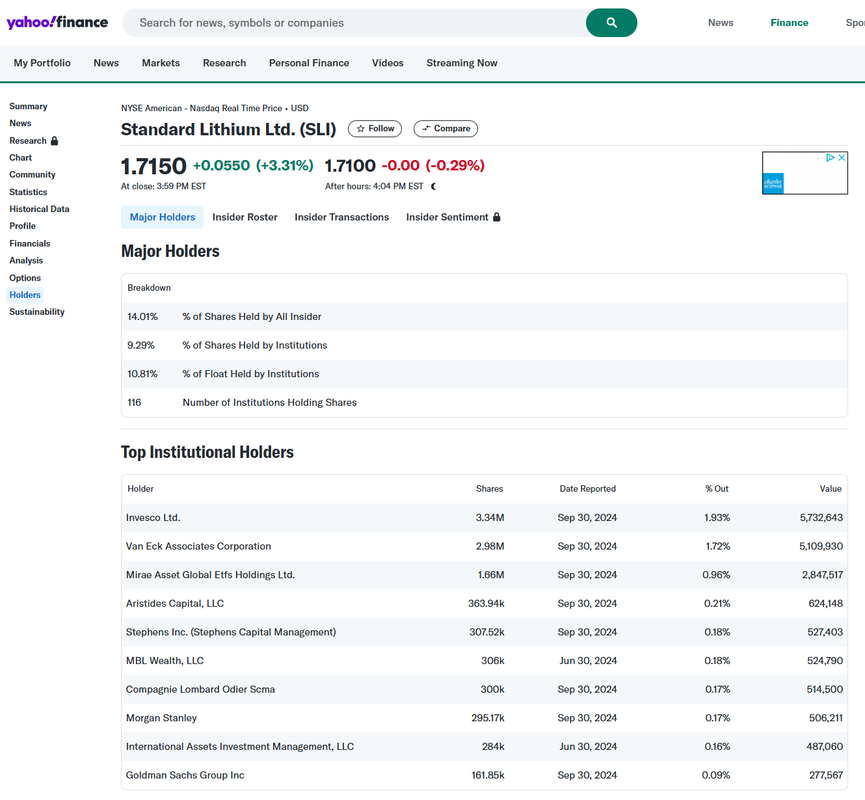Screen dimensions: 865x800
Task: Click the lock icon beside Research
Action: pyautogui.click(x=54, y=141)
